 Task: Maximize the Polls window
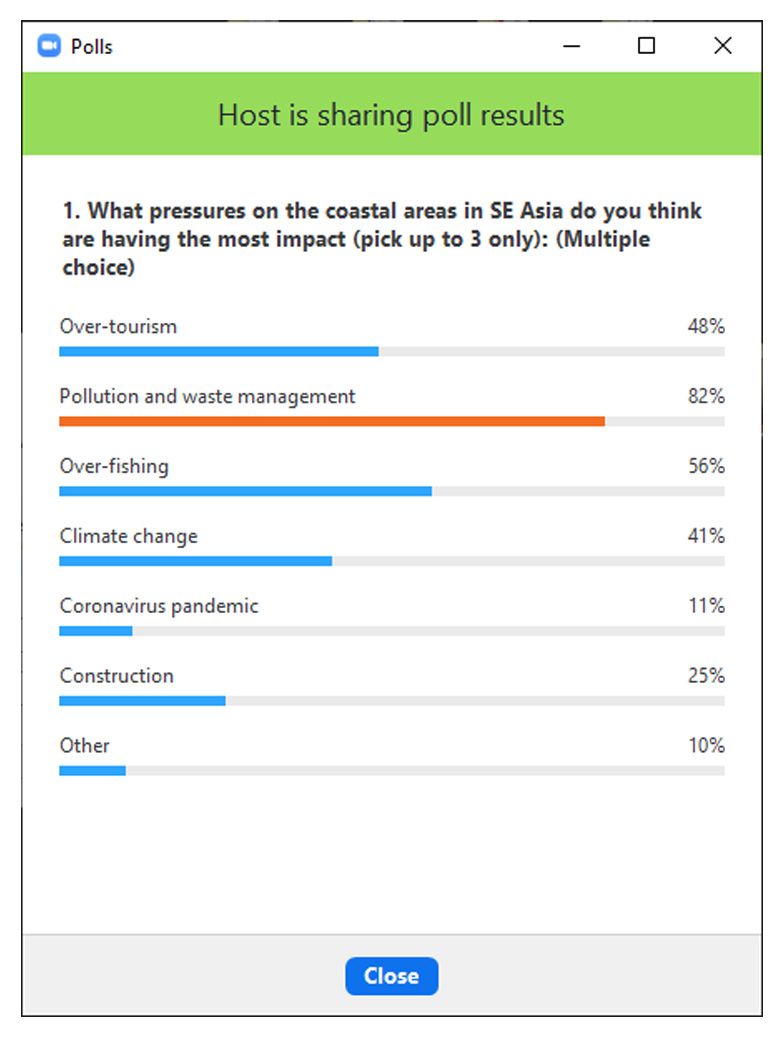(647, 46)
